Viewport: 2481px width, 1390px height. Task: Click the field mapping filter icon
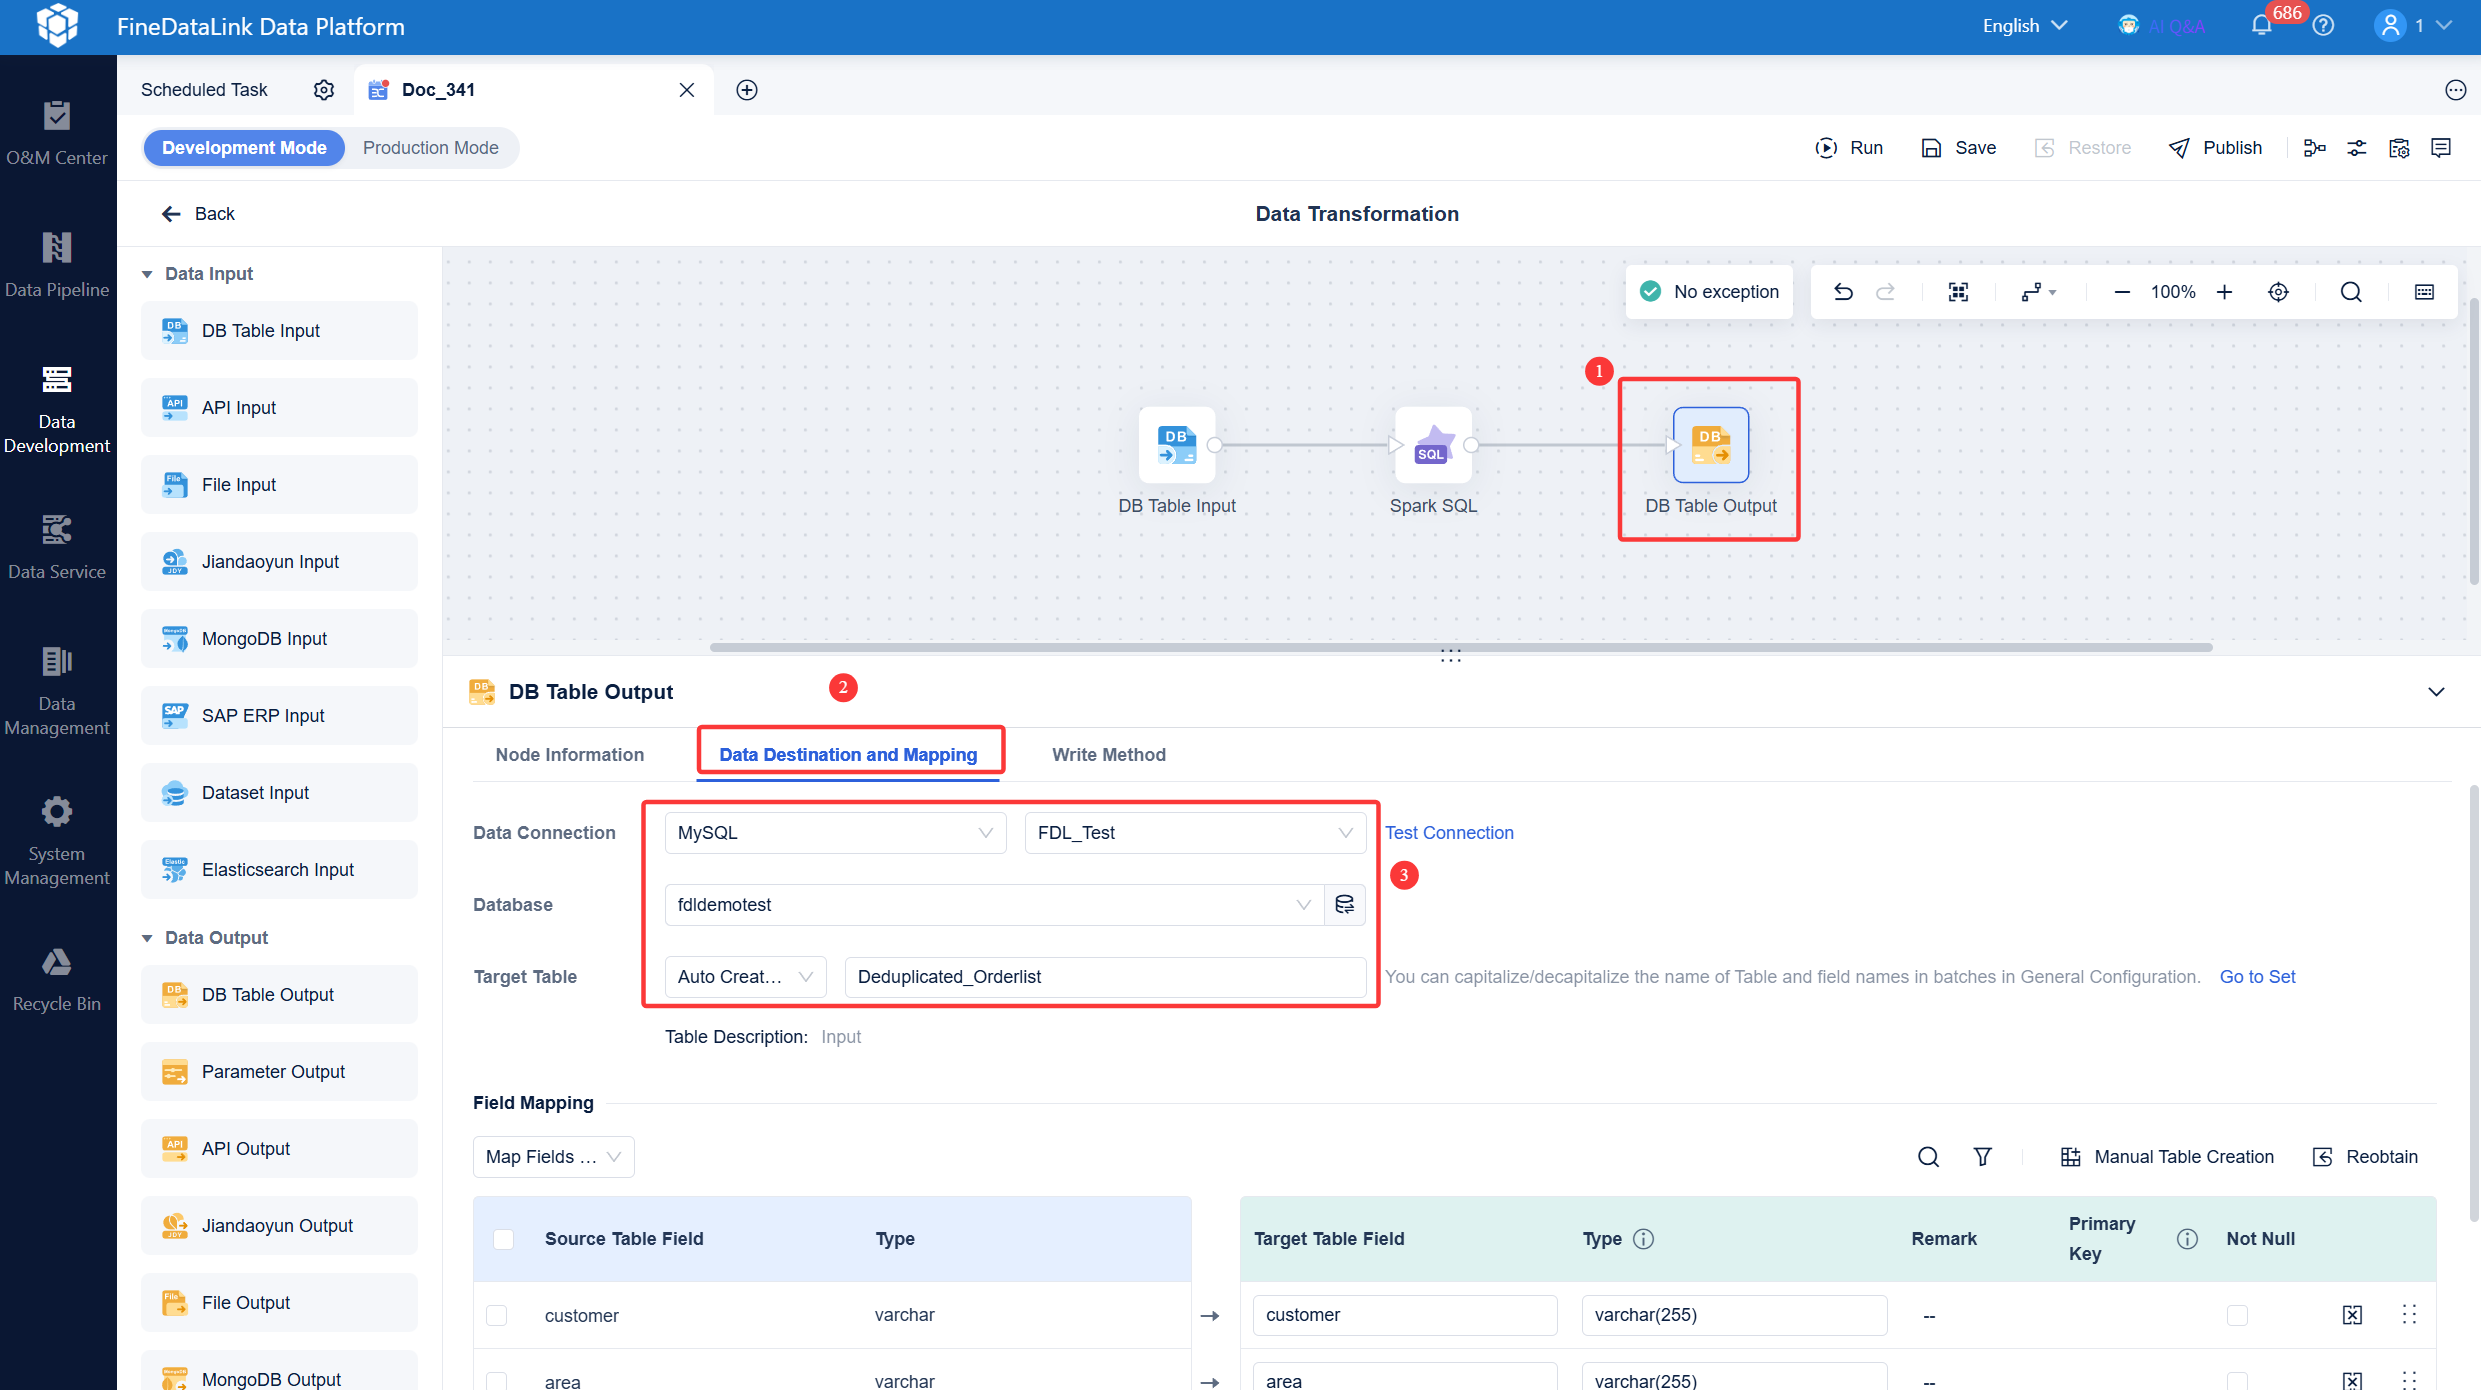[1982, 1157]
